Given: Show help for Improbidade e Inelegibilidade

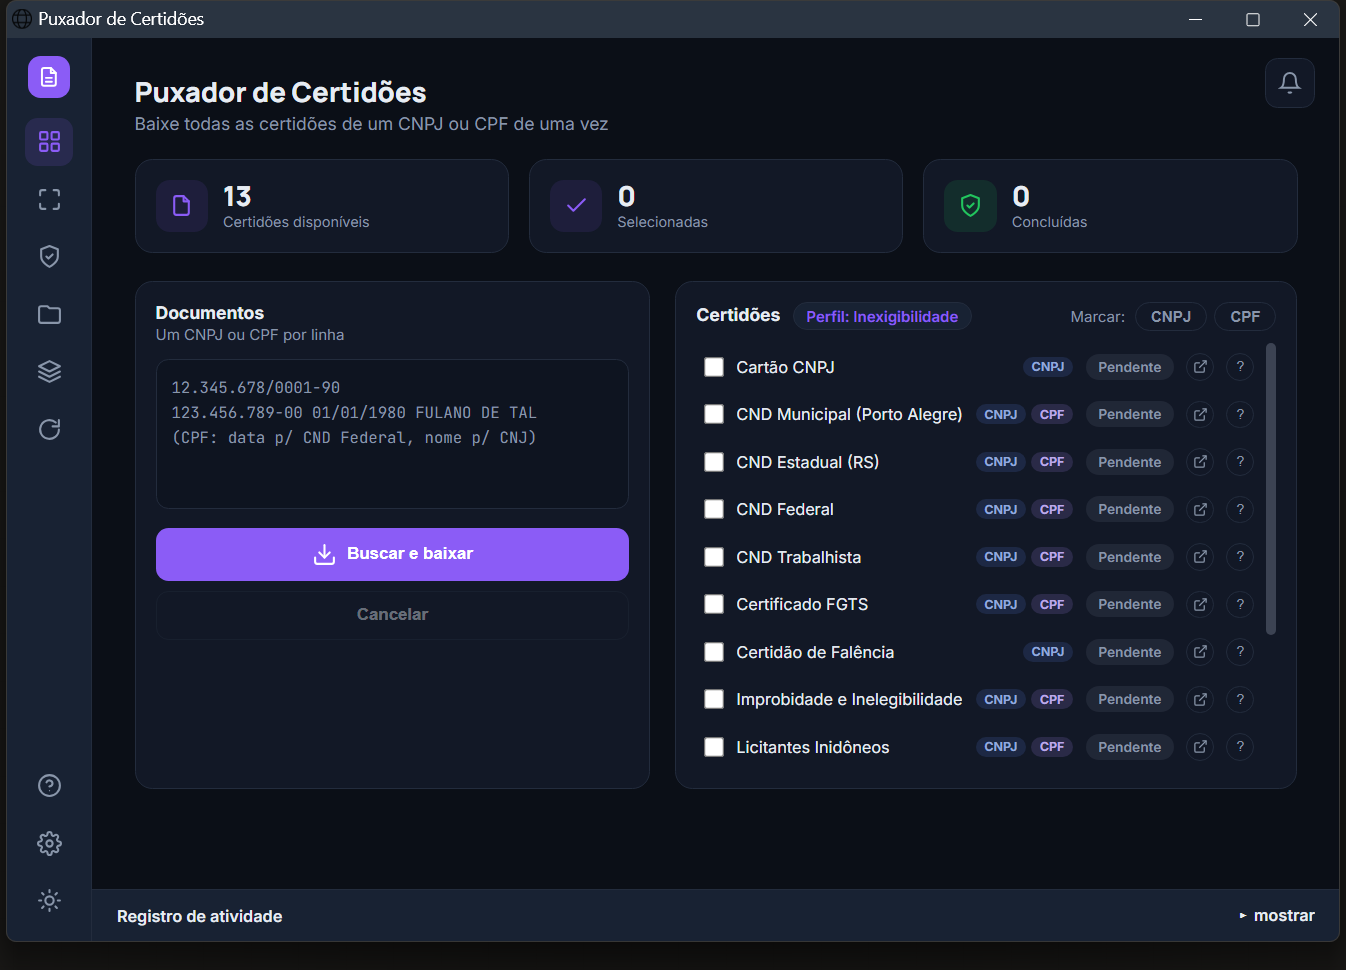Looking at the screenshot, I should [1240, 699].
